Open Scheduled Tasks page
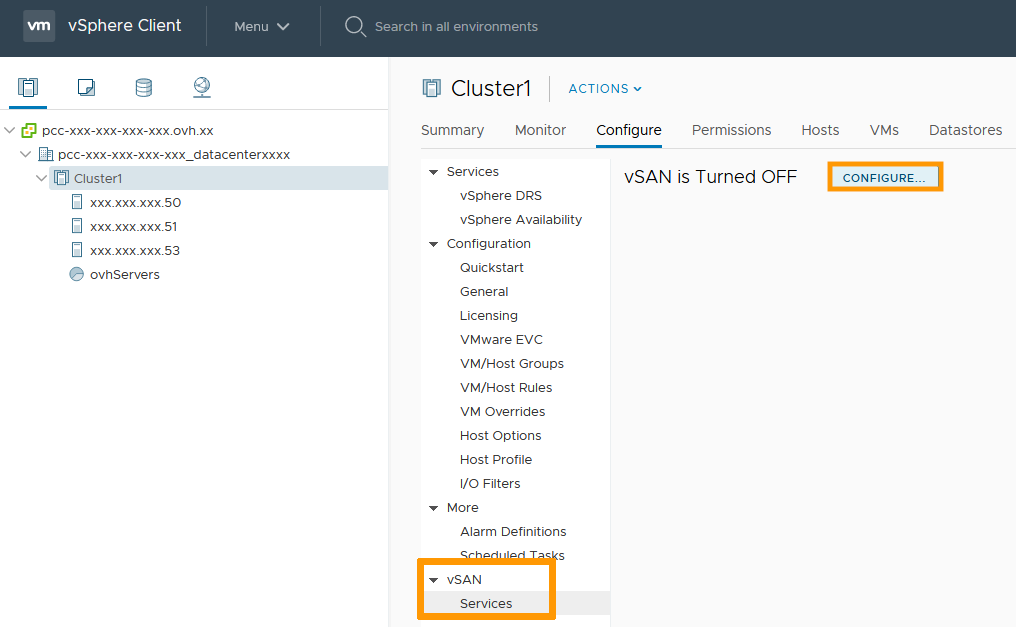The height and width of the screenshot is (627, 1016). (x=513, y=555)
